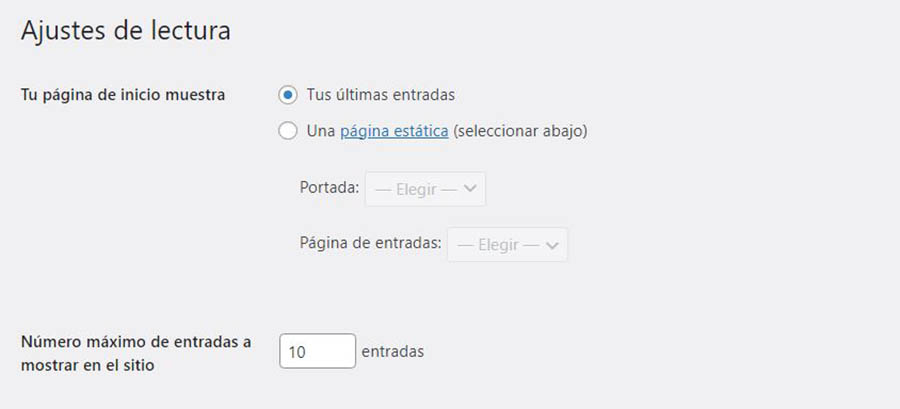Select the "Tus últimas entradas" radio button

tap(288, 95)
